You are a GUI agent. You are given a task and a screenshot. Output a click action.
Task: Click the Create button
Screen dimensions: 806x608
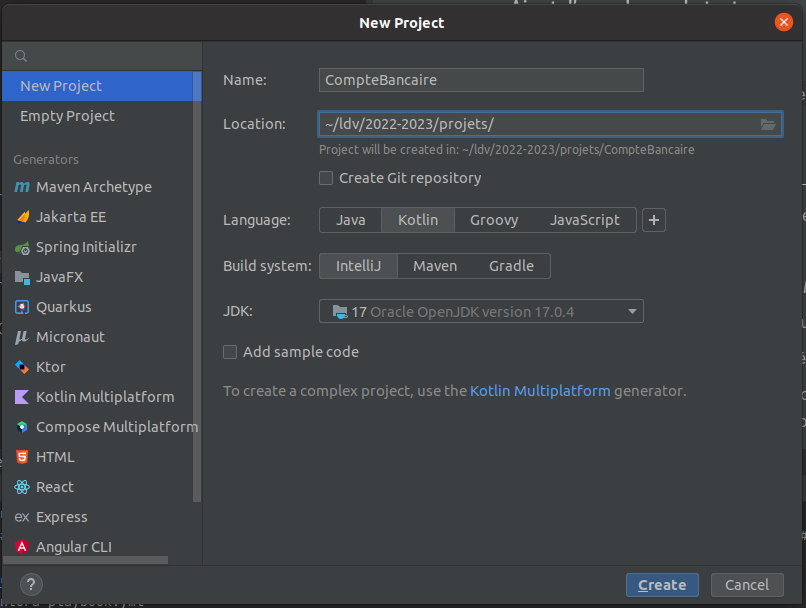(662, 585)
